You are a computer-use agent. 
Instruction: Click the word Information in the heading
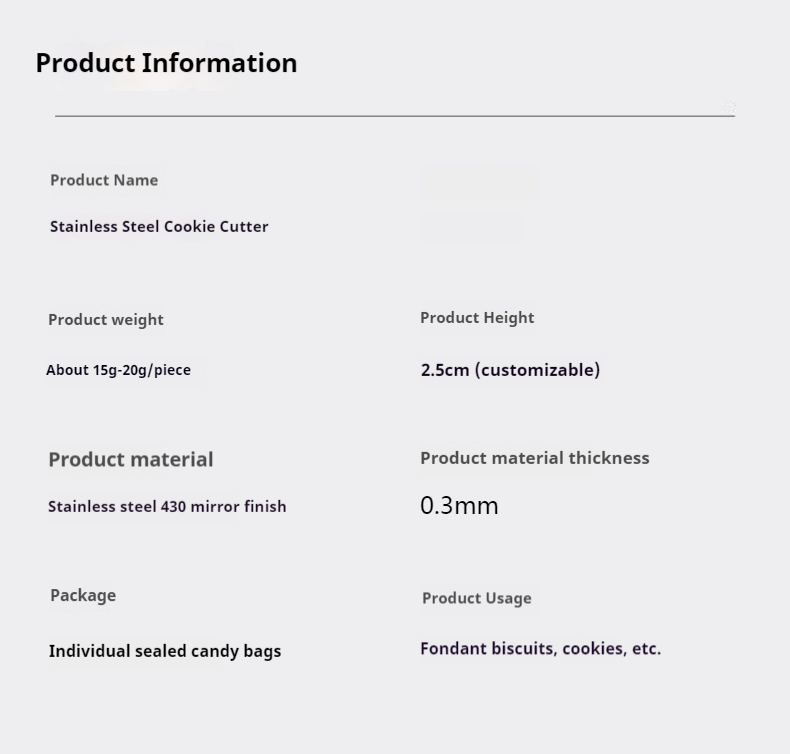coord(220,63)
